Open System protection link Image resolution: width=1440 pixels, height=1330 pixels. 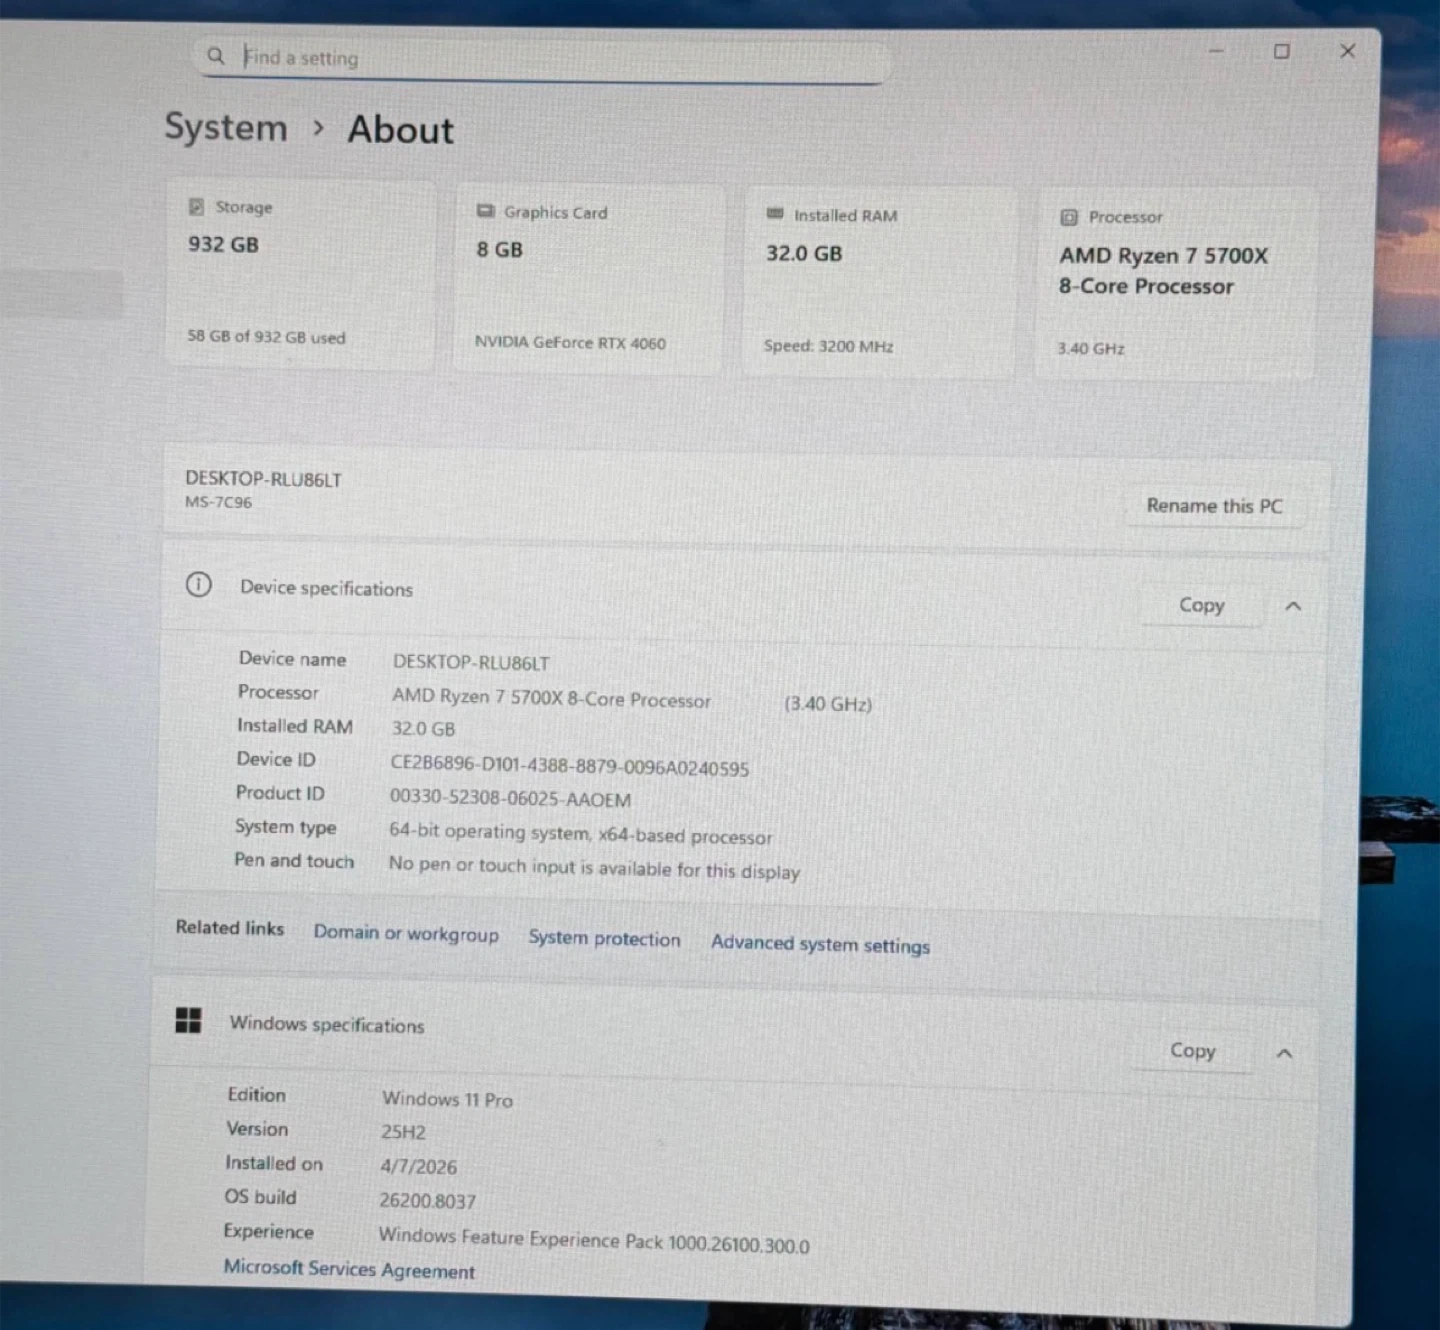[604, 939]
